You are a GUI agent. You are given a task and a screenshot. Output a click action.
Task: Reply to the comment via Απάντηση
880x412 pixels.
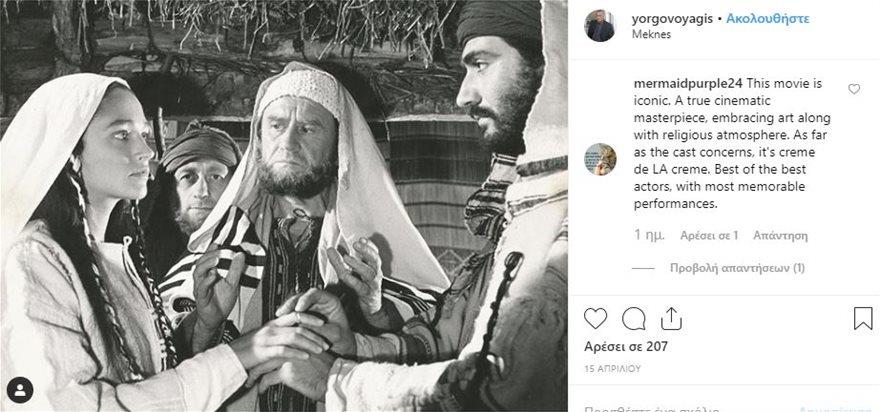coord(779,236)
